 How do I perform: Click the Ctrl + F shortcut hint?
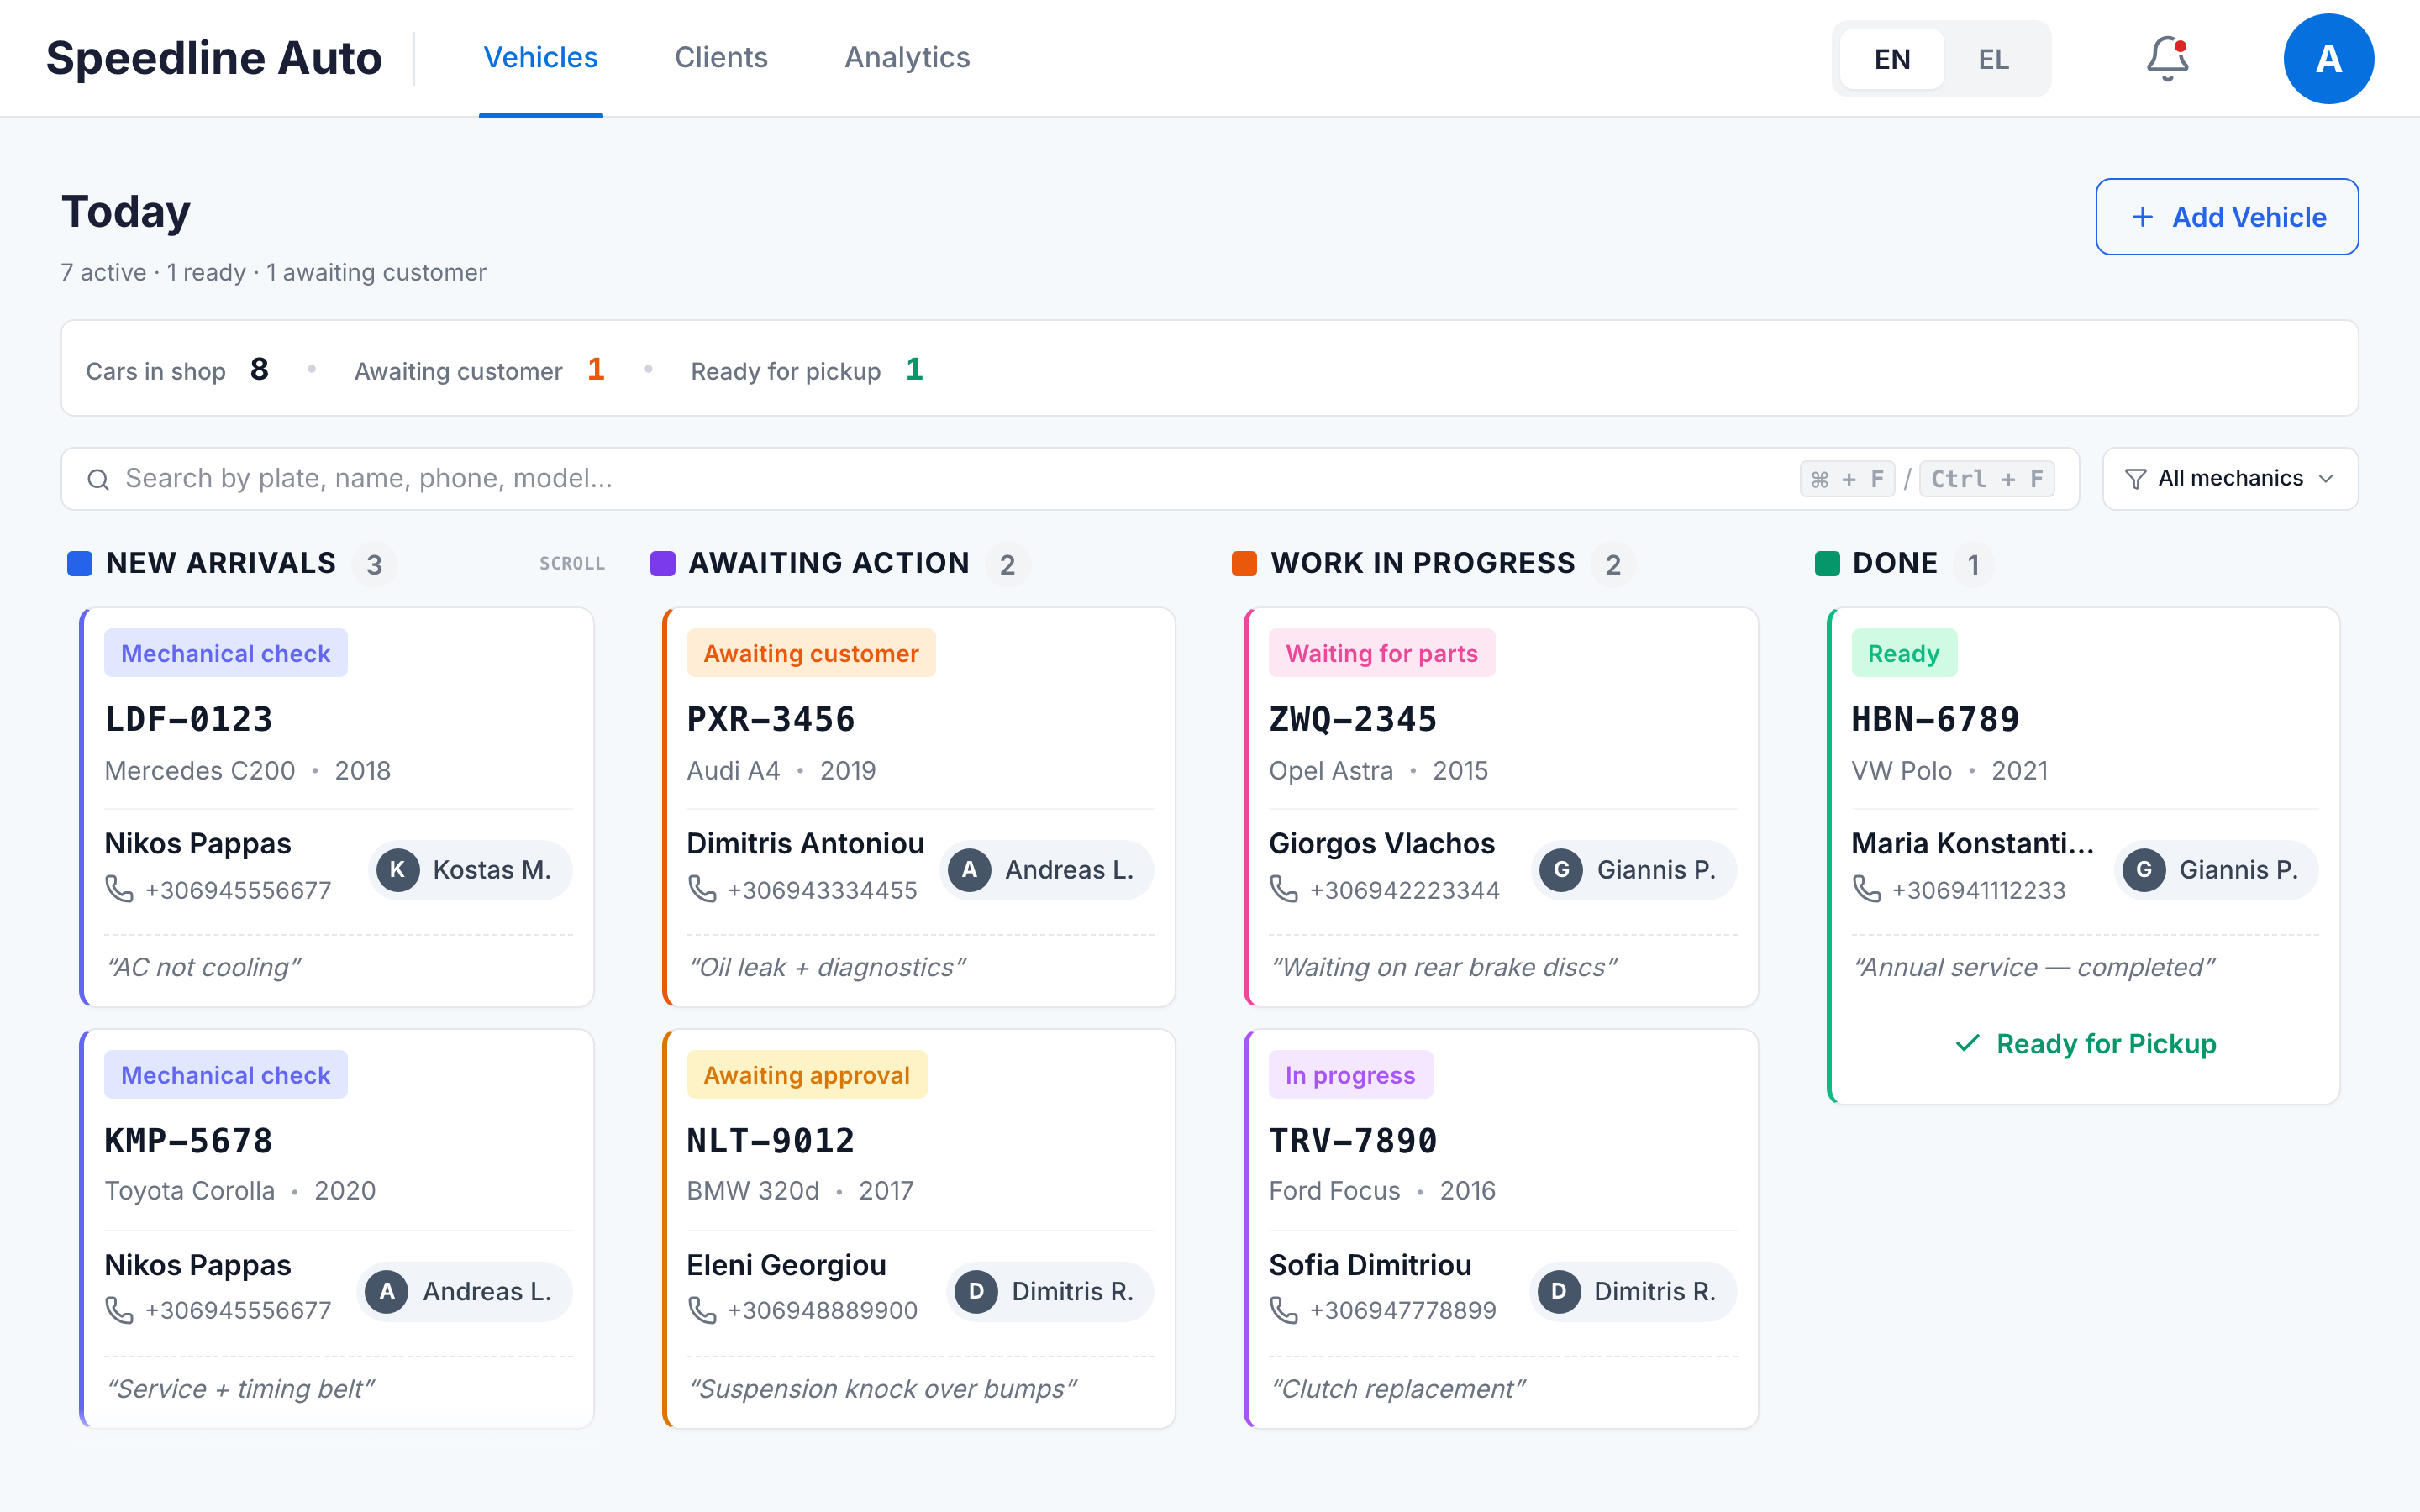tap(1986, 479)
